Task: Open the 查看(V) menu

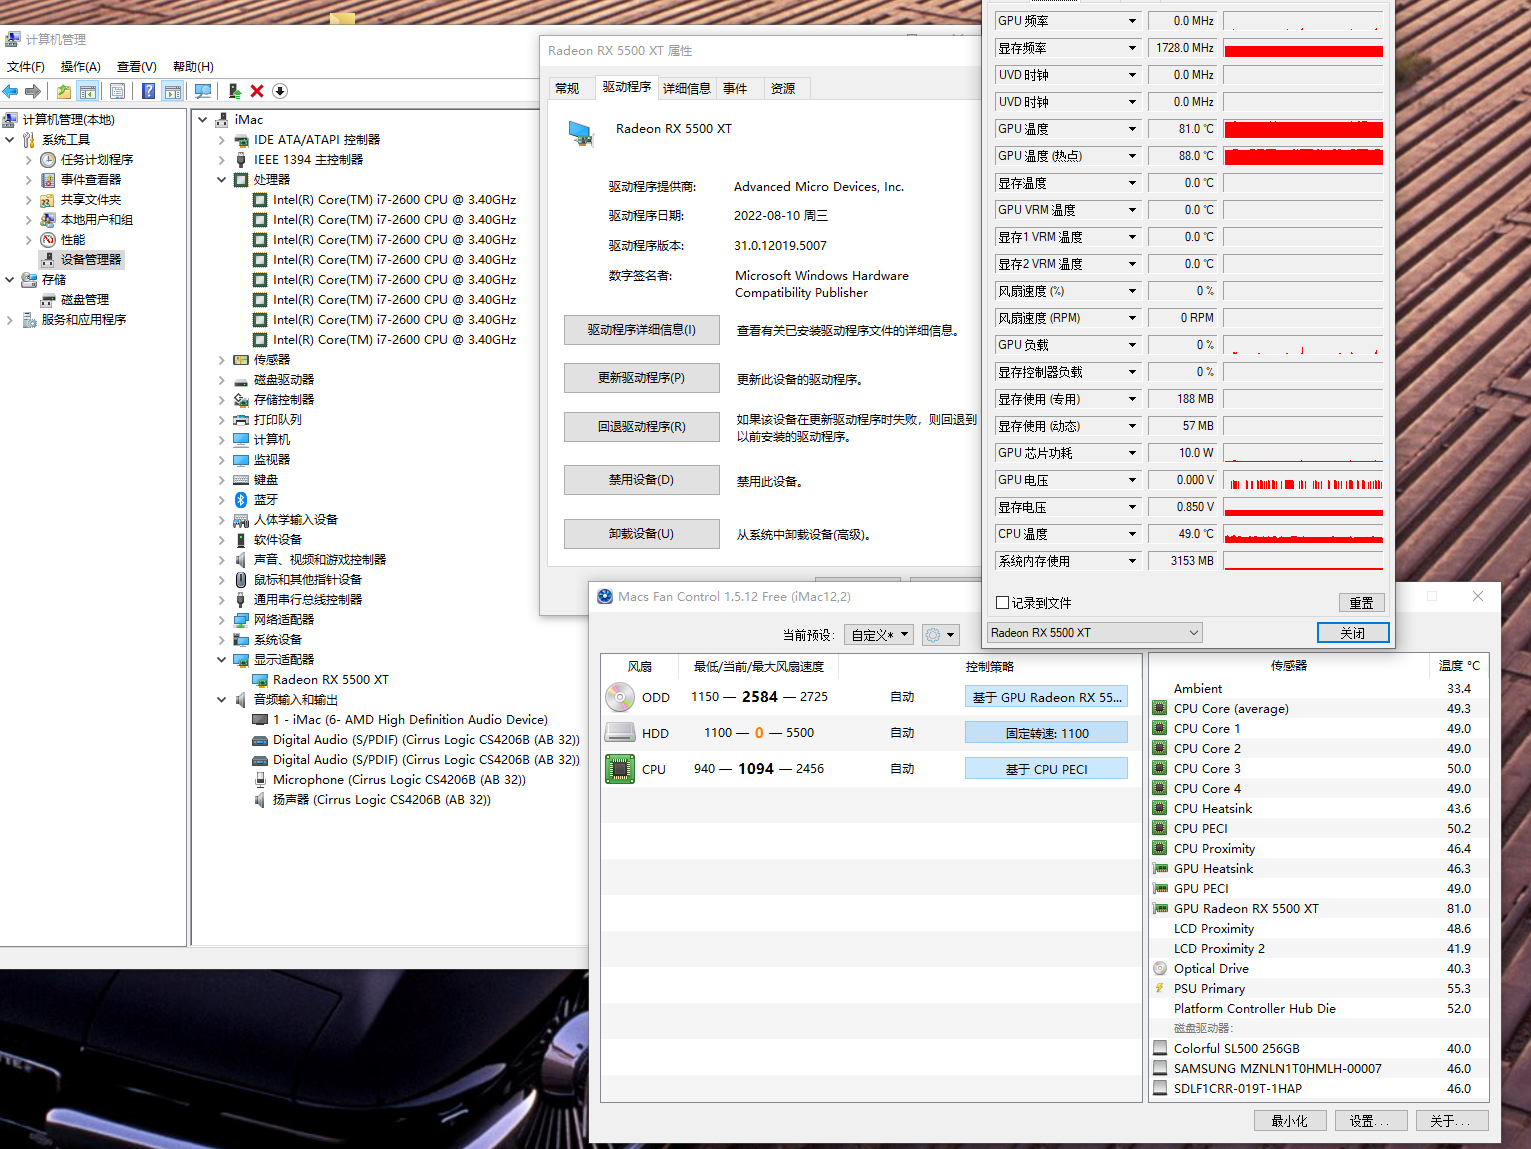Action: 137,67
